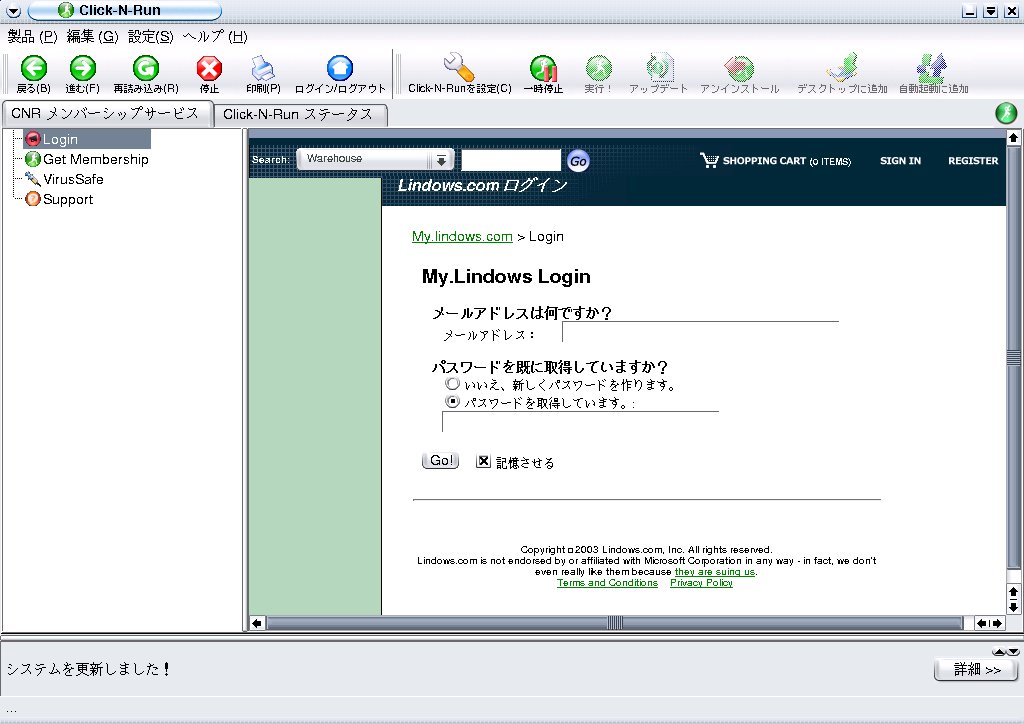Click the VirusSafe syringe icon in tree
Viewport: 1024px width, 724px height.
[x=33, y=179]
